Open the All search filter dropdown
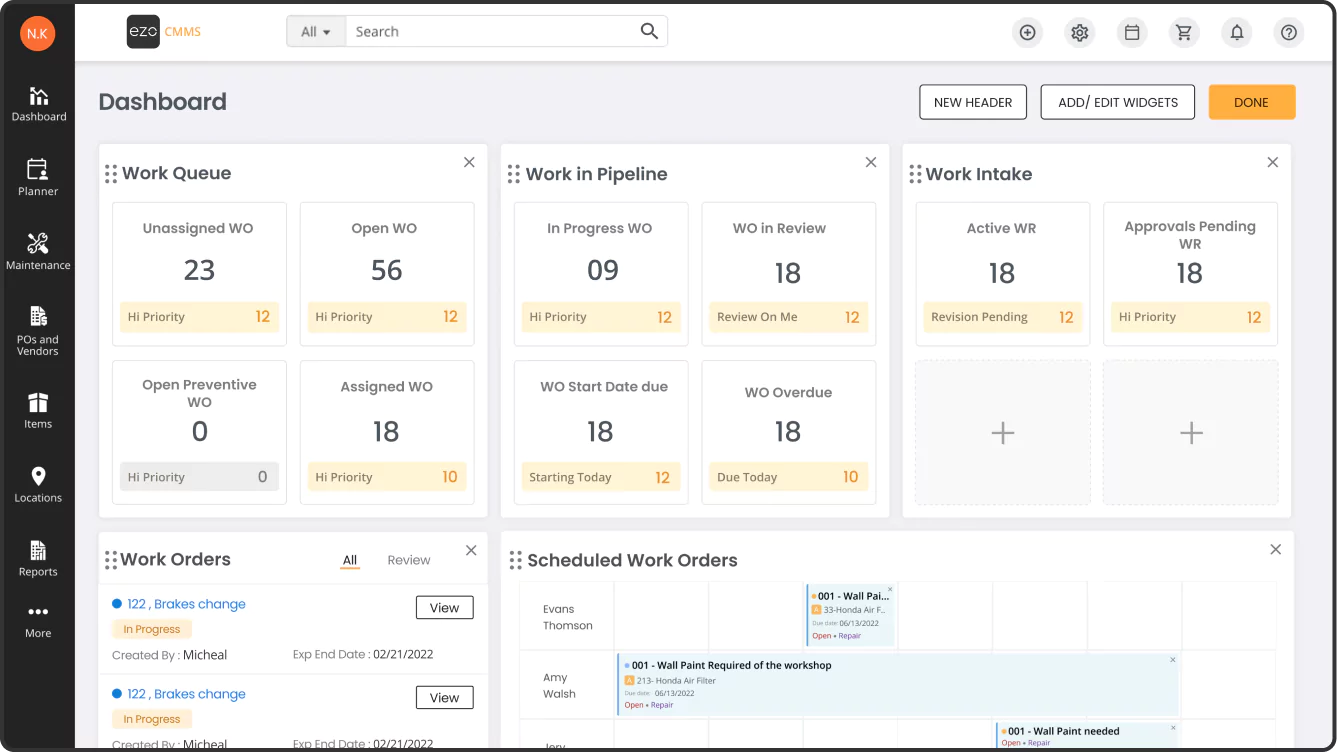This screenshot has height=752, width=1337. click(315, 31)
